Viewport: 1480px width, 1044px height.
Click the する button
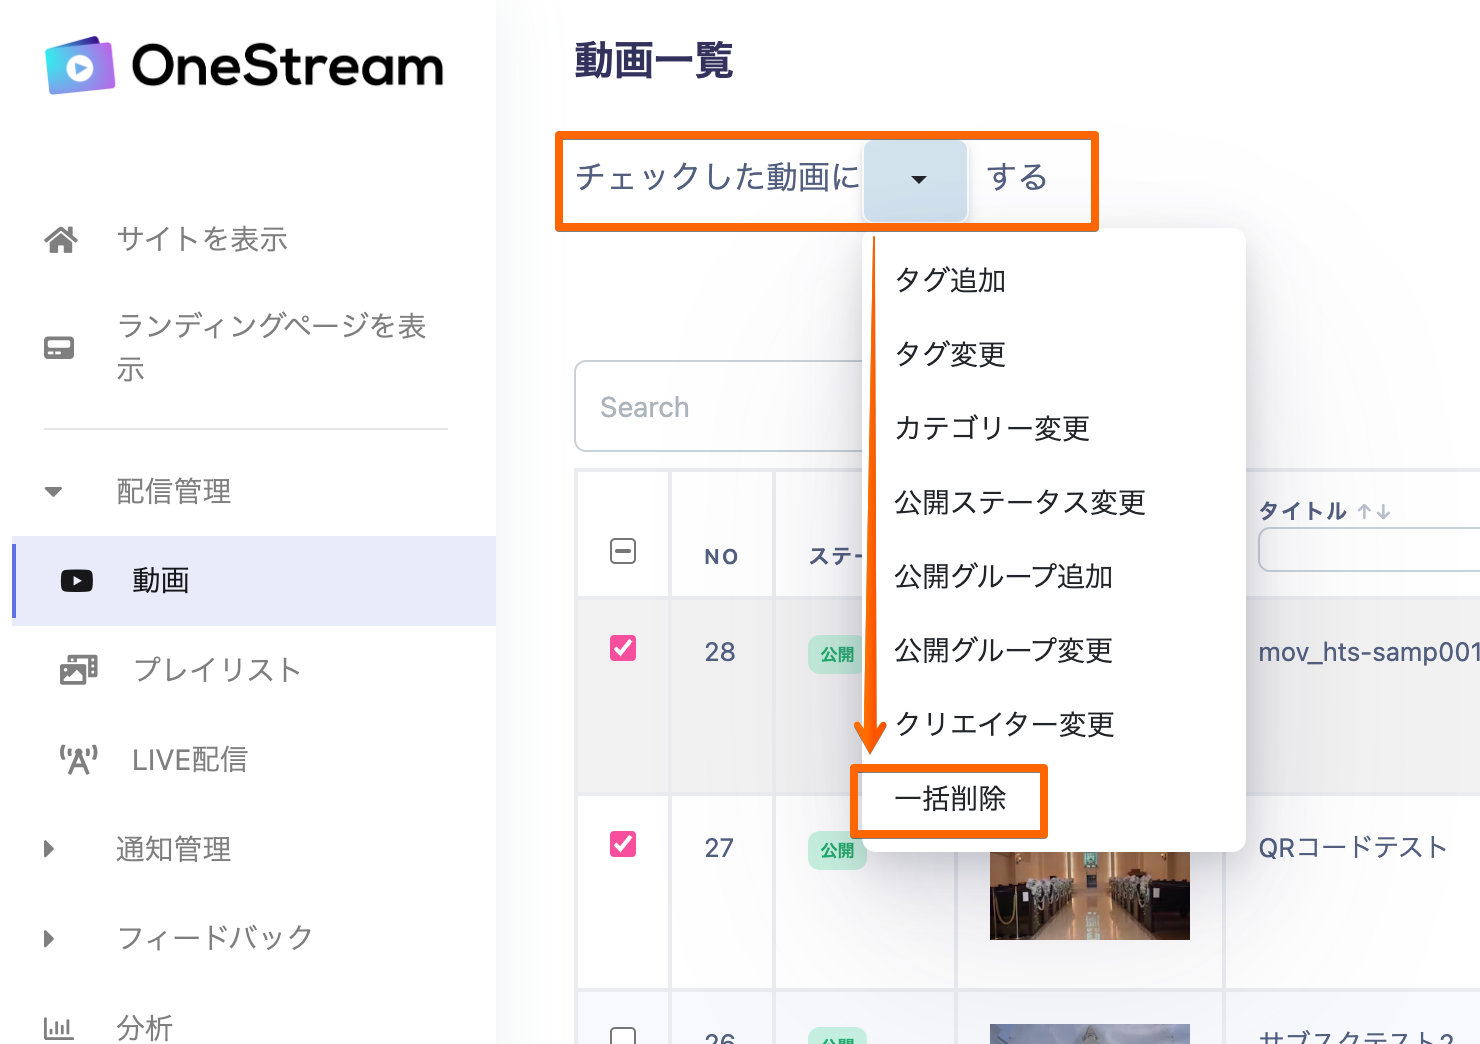click(x=1017, y=178)
